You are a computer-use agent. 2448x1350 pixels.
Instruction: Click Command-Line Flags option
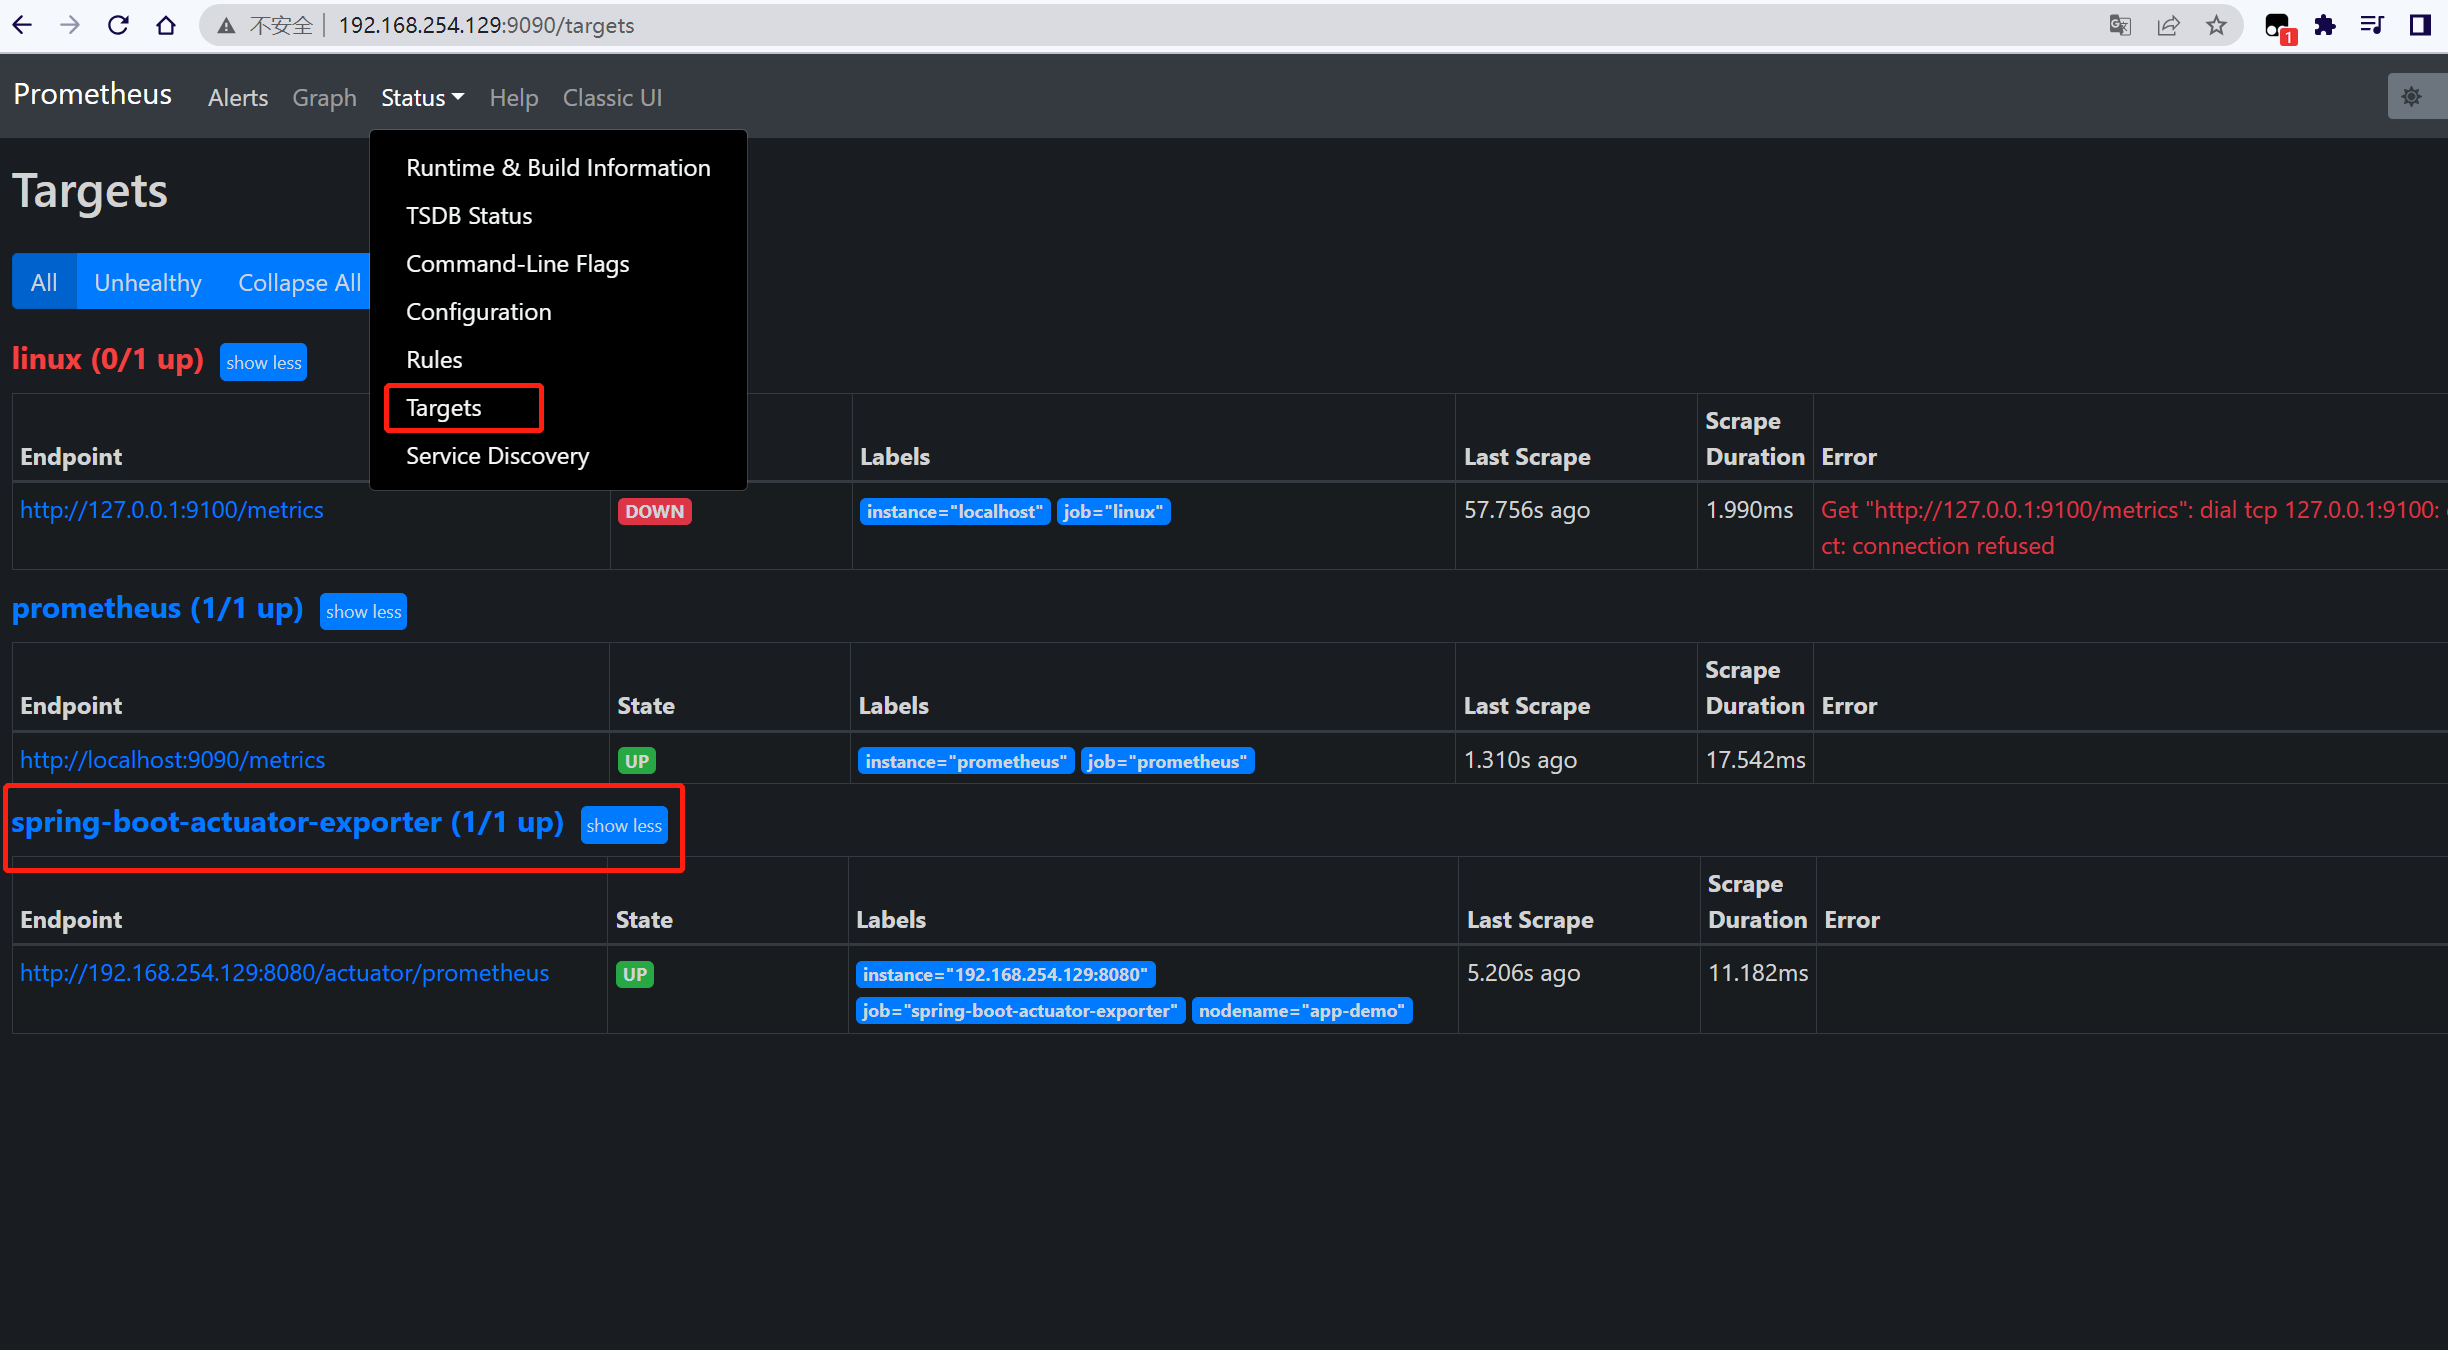coord(519,263)
